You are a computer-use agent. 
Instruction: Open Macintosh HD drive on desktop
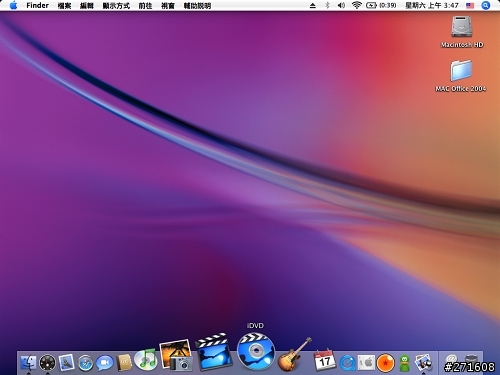pyautogui.click(x=462, y=32)
